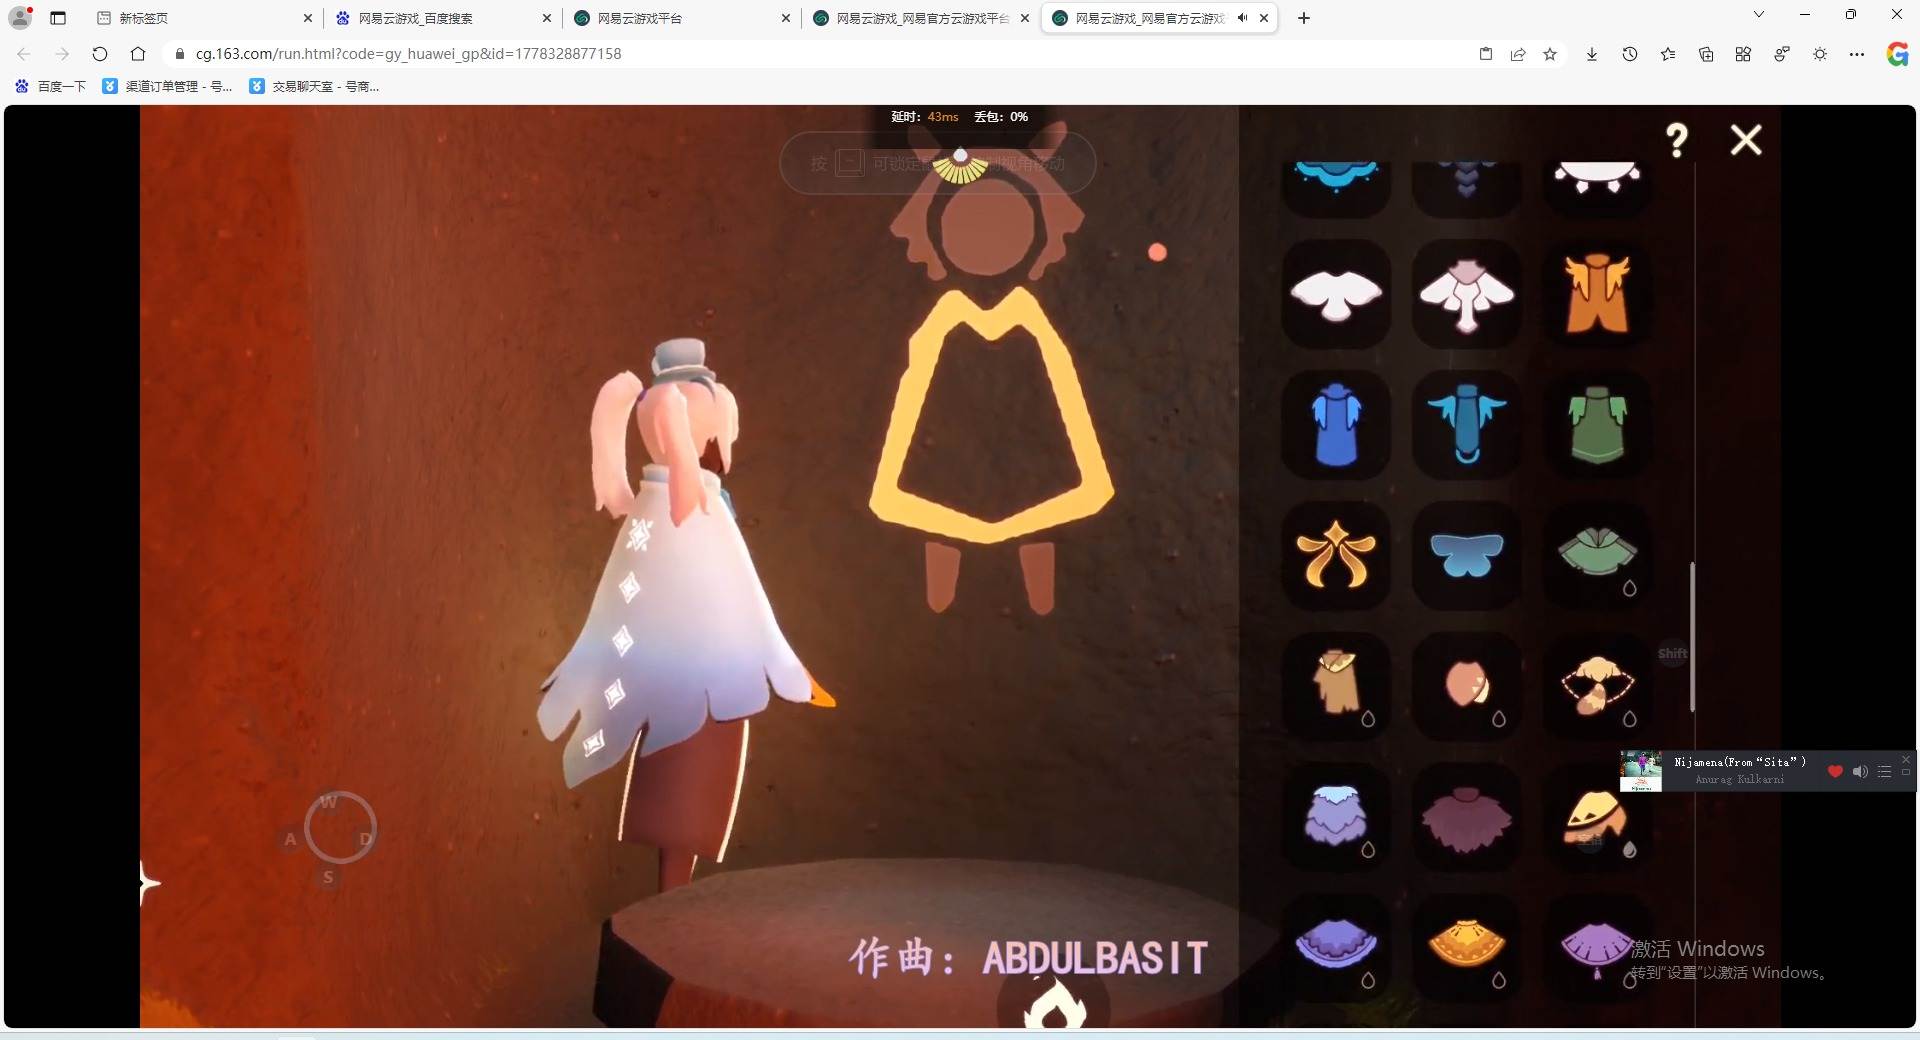This screenshot has height=1040, width=1920.
Task: Go to the browser home page
Action: point(138,54)
